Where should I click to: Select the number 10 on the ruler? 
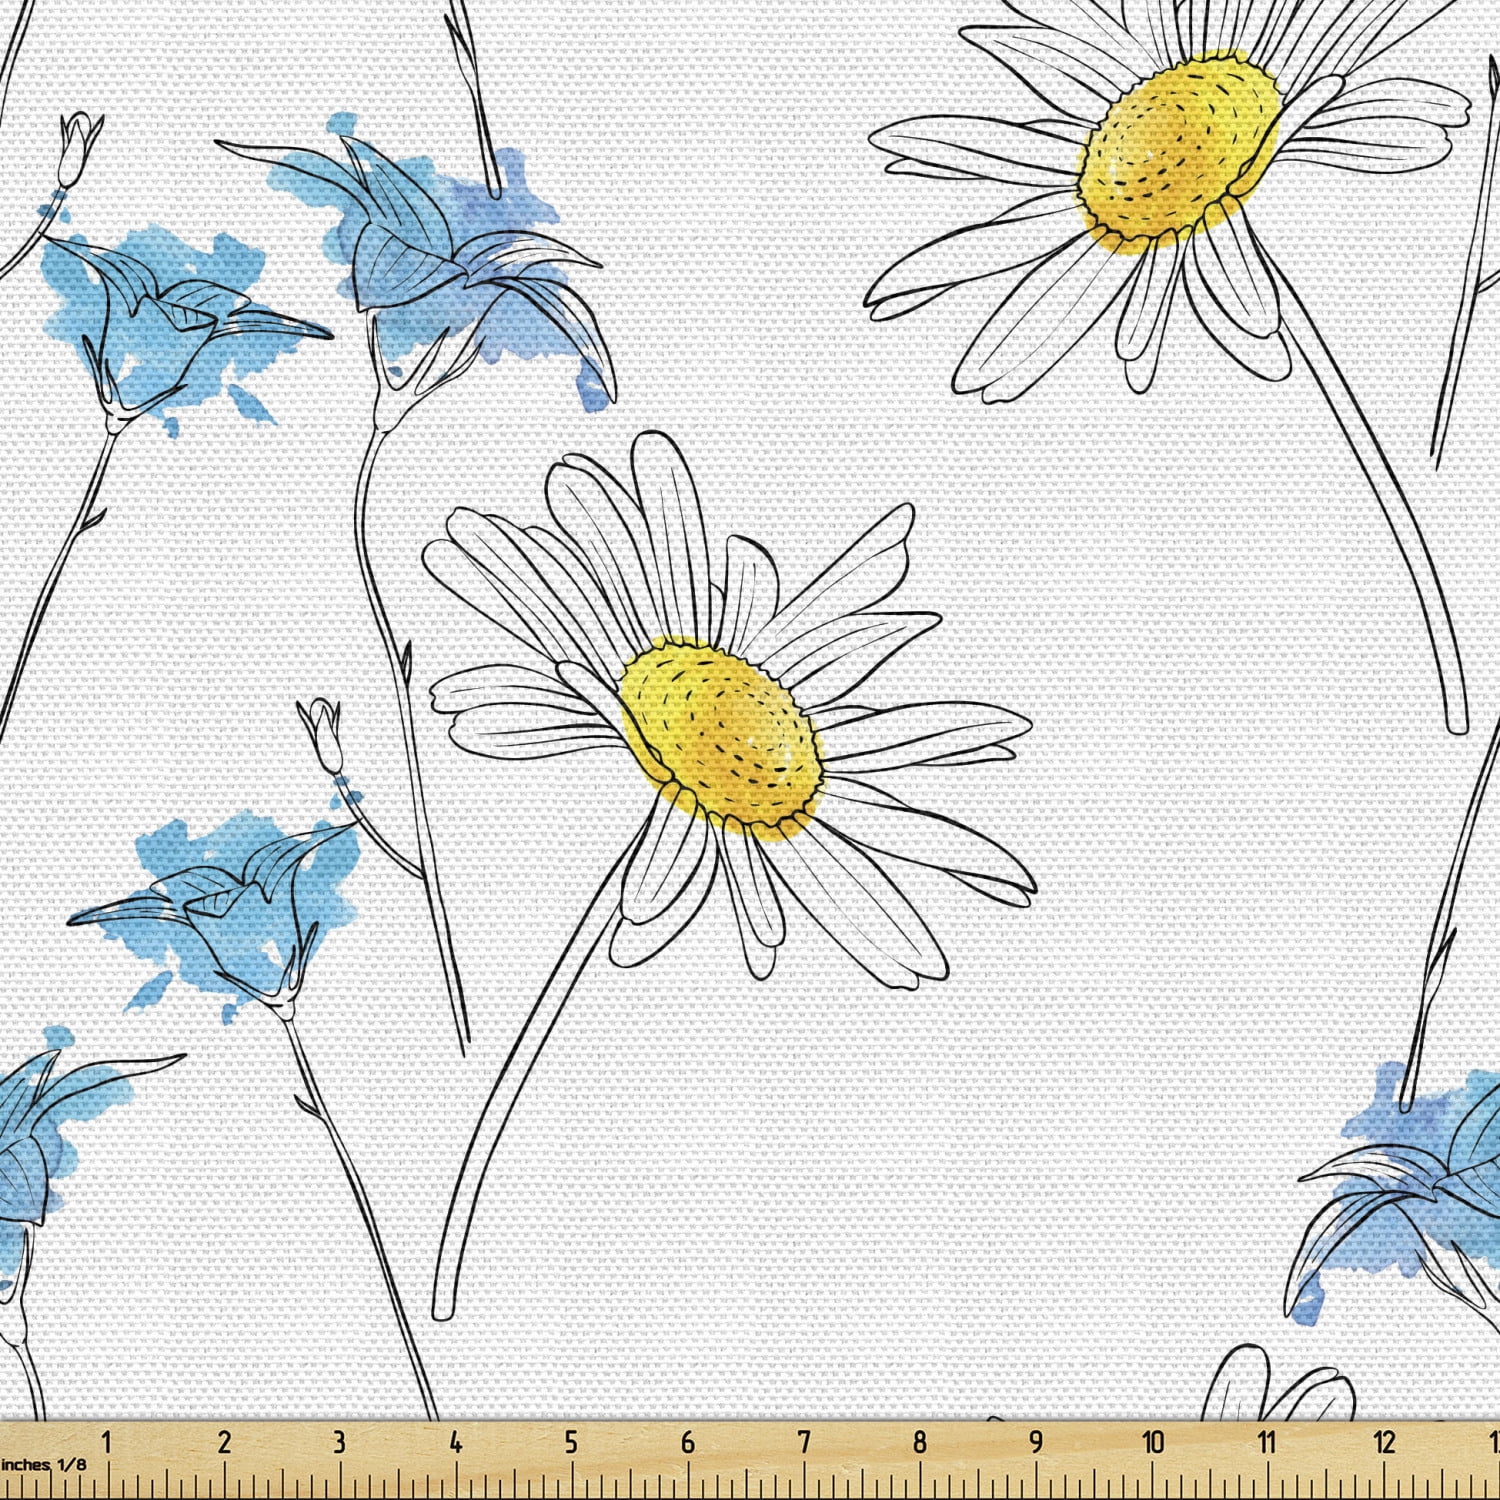(1152, 1442)
